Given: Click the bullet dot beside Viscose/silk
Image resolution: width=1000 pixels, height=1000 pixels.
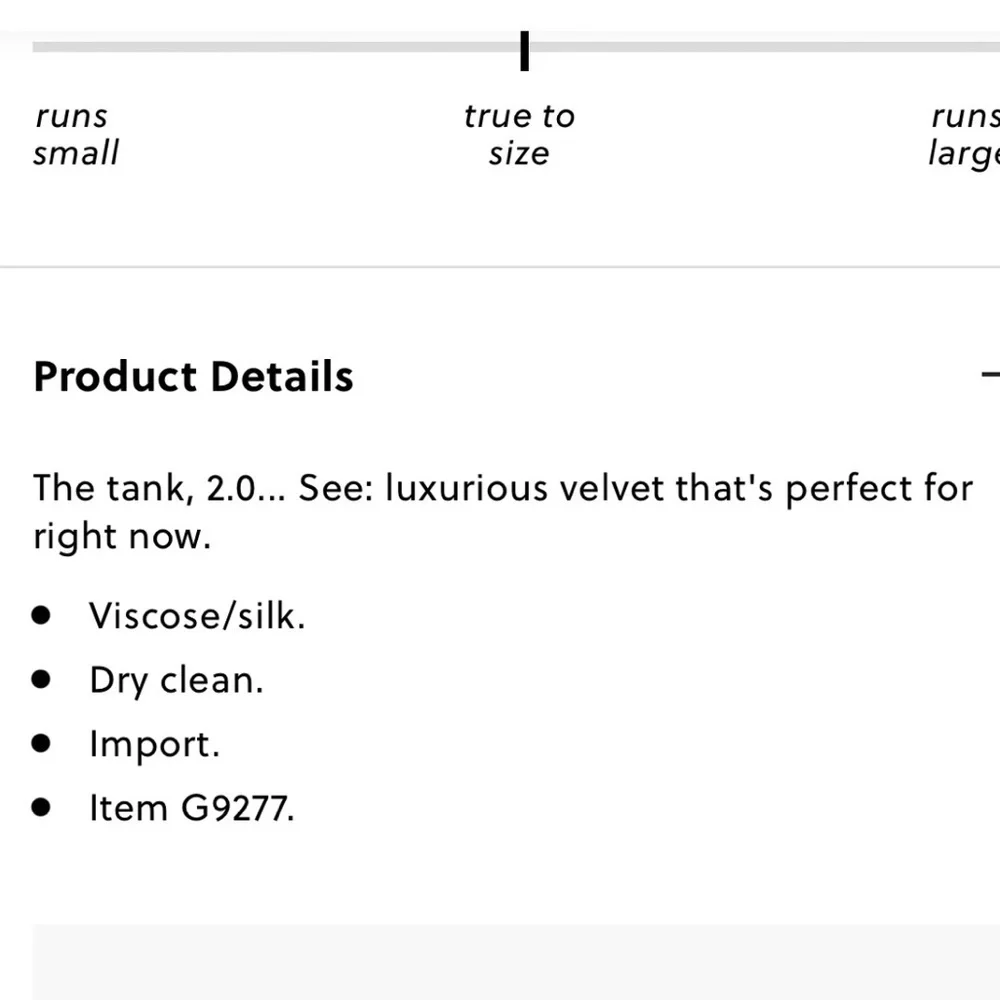Looking at the screenshot, I should point(41,615).
